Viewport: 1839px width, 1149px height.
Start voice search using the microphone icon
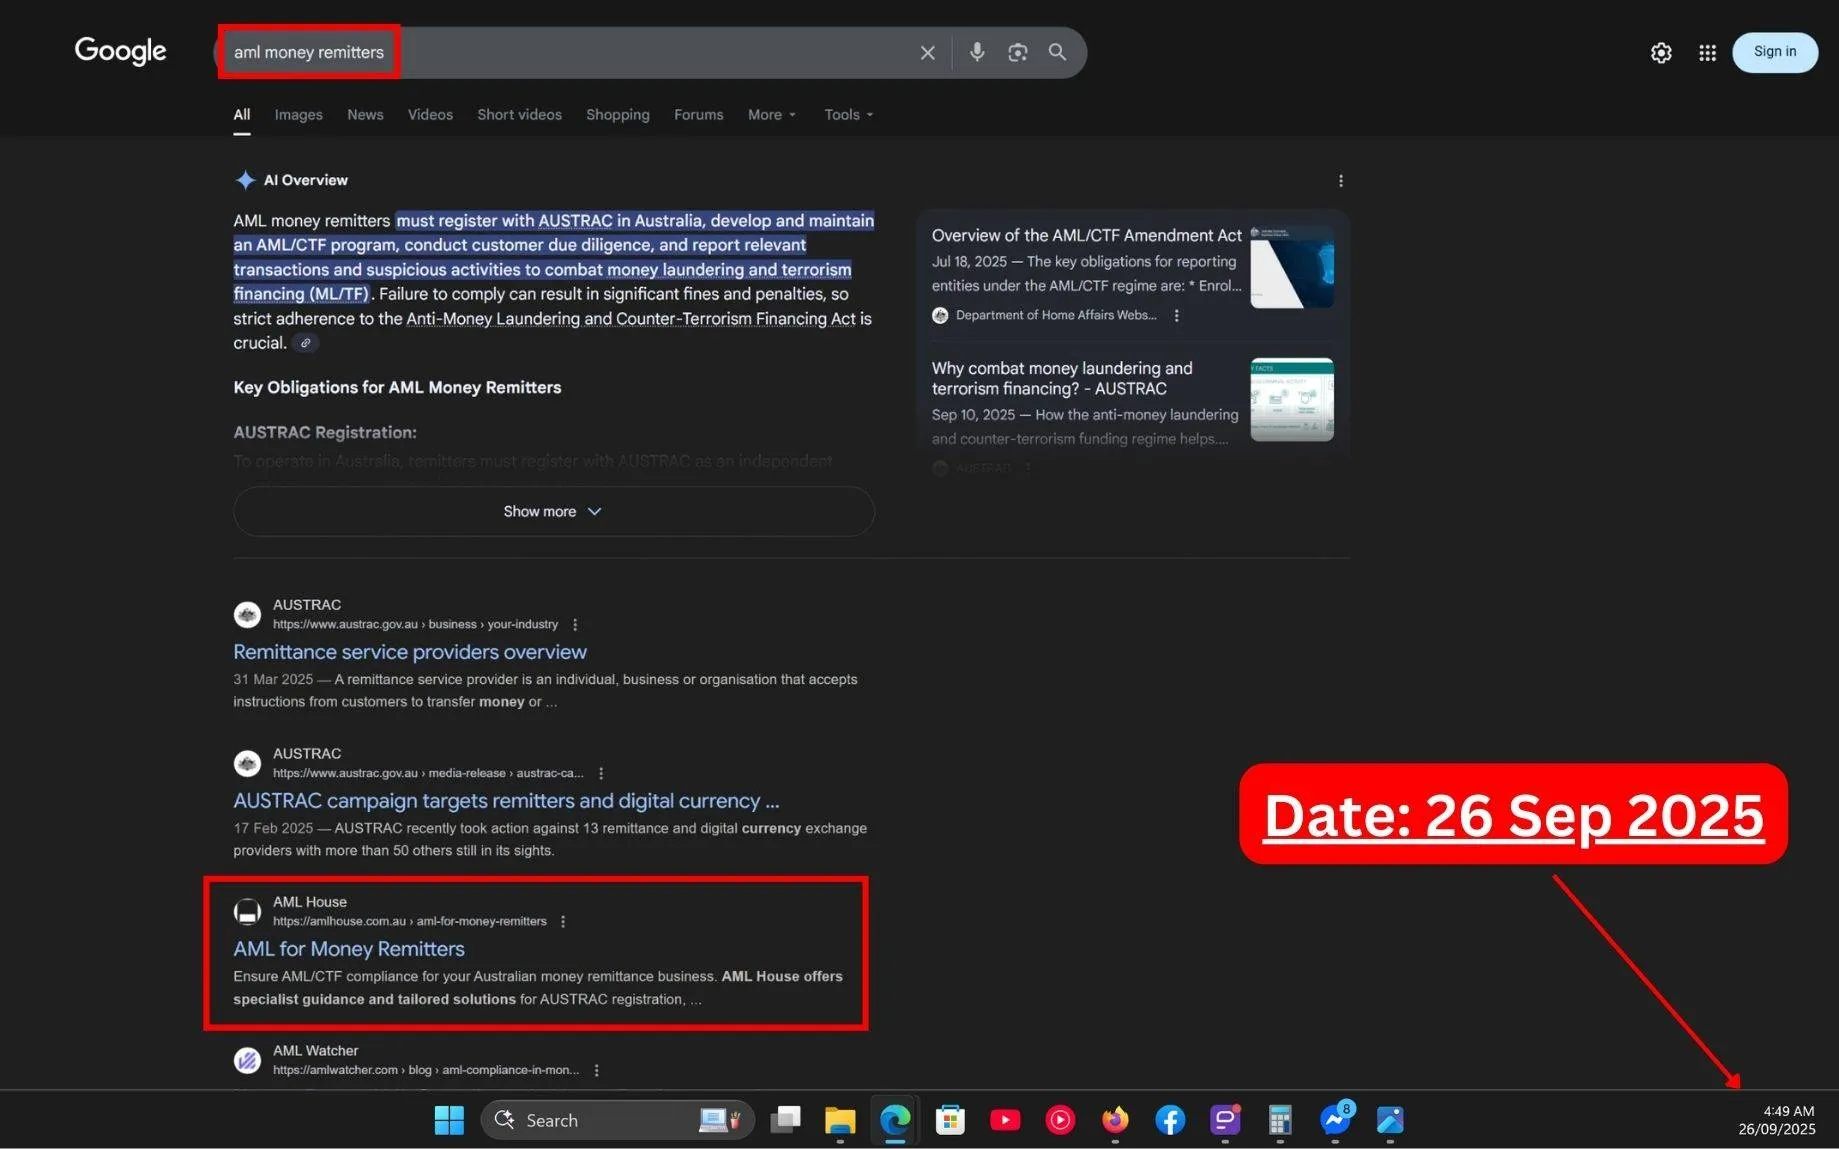pyautogui.click(x=976, y=52)
